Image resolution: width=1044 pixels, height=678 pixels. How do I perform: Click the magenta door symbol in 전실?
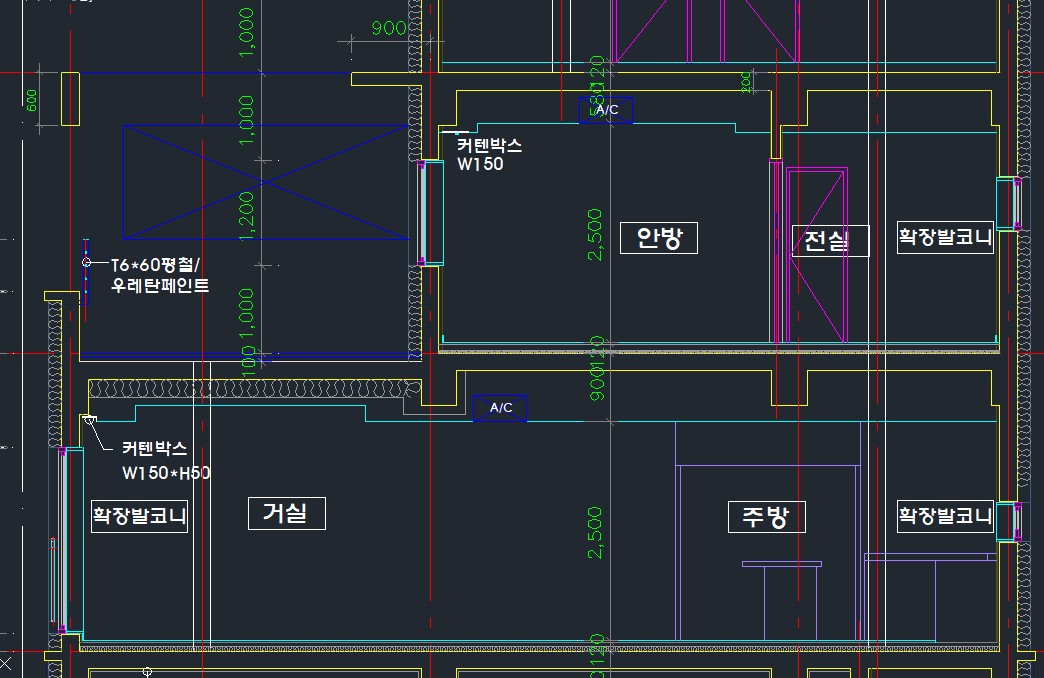[x=817, y=256]
